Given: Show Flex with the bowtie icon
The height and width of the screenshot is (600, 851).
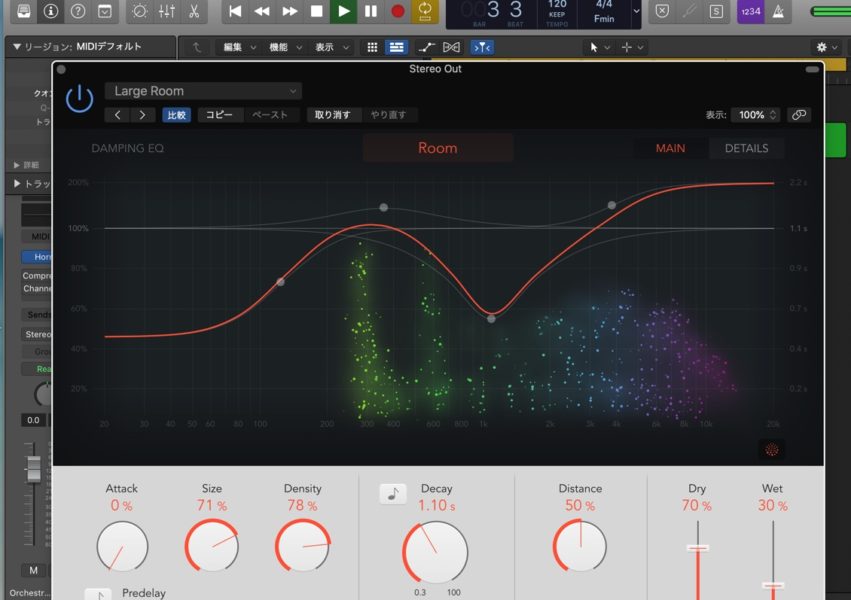Looking at the screenshot, I should (452, 48).
